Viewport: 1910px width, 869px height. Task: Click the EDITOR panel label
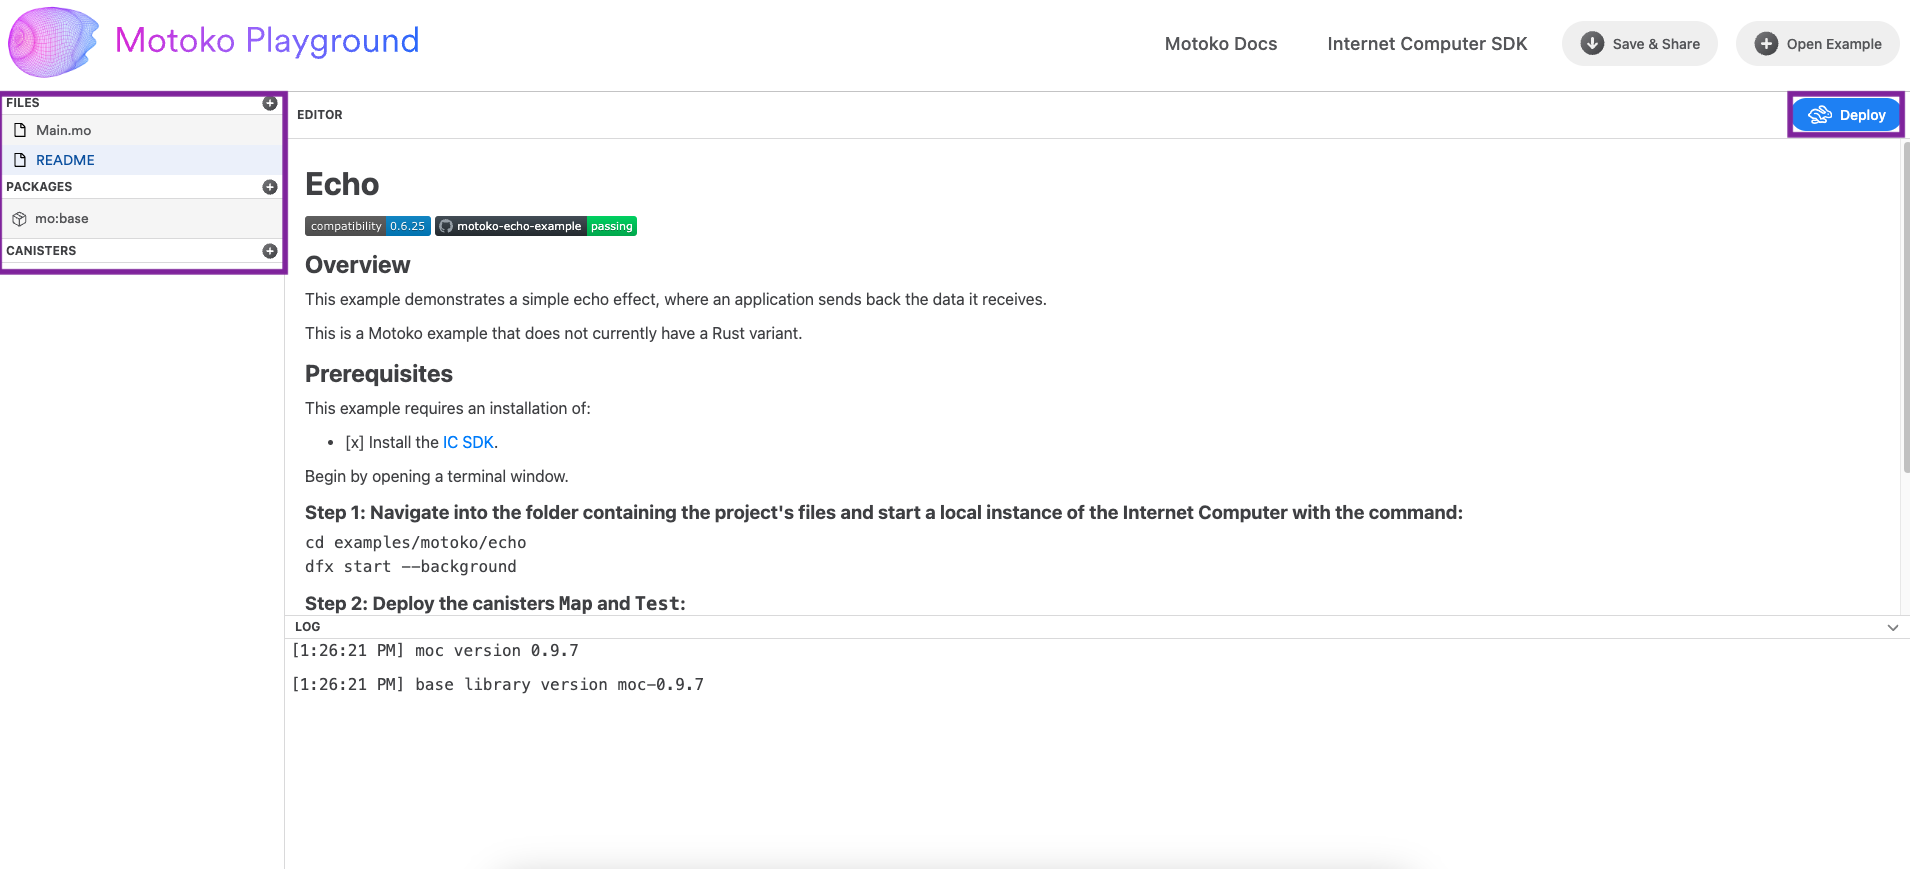(320, 115)
